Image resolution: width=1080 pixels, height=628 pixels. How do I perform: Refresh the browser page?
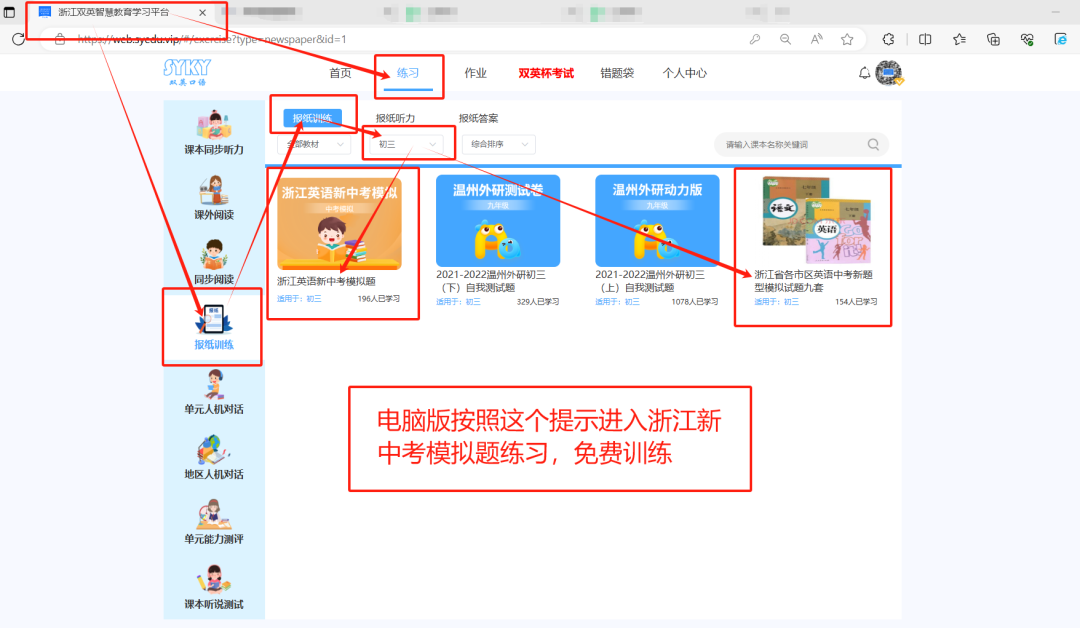(18, 39)
